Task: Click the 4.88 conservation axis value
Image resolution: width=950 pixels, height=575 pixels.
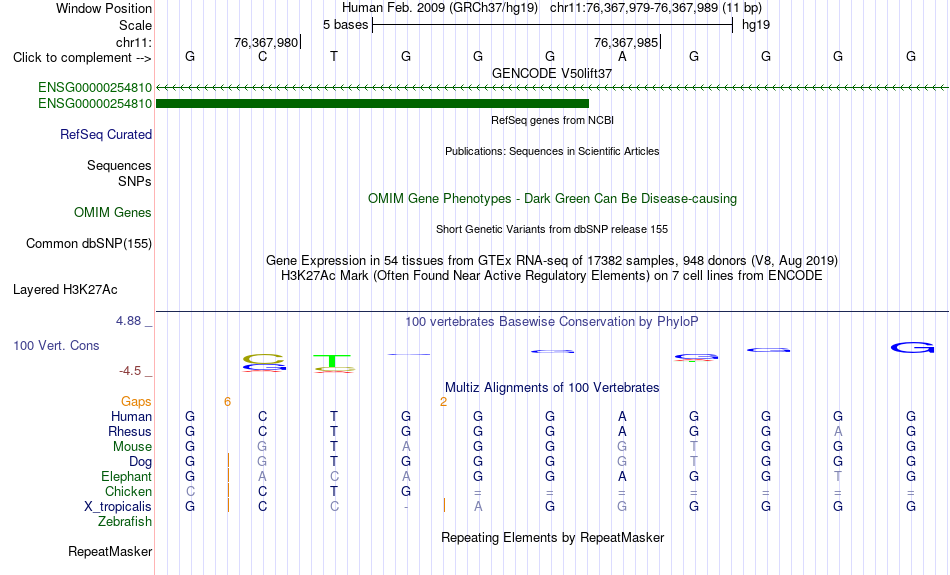Action: click(x=128, y=321)
